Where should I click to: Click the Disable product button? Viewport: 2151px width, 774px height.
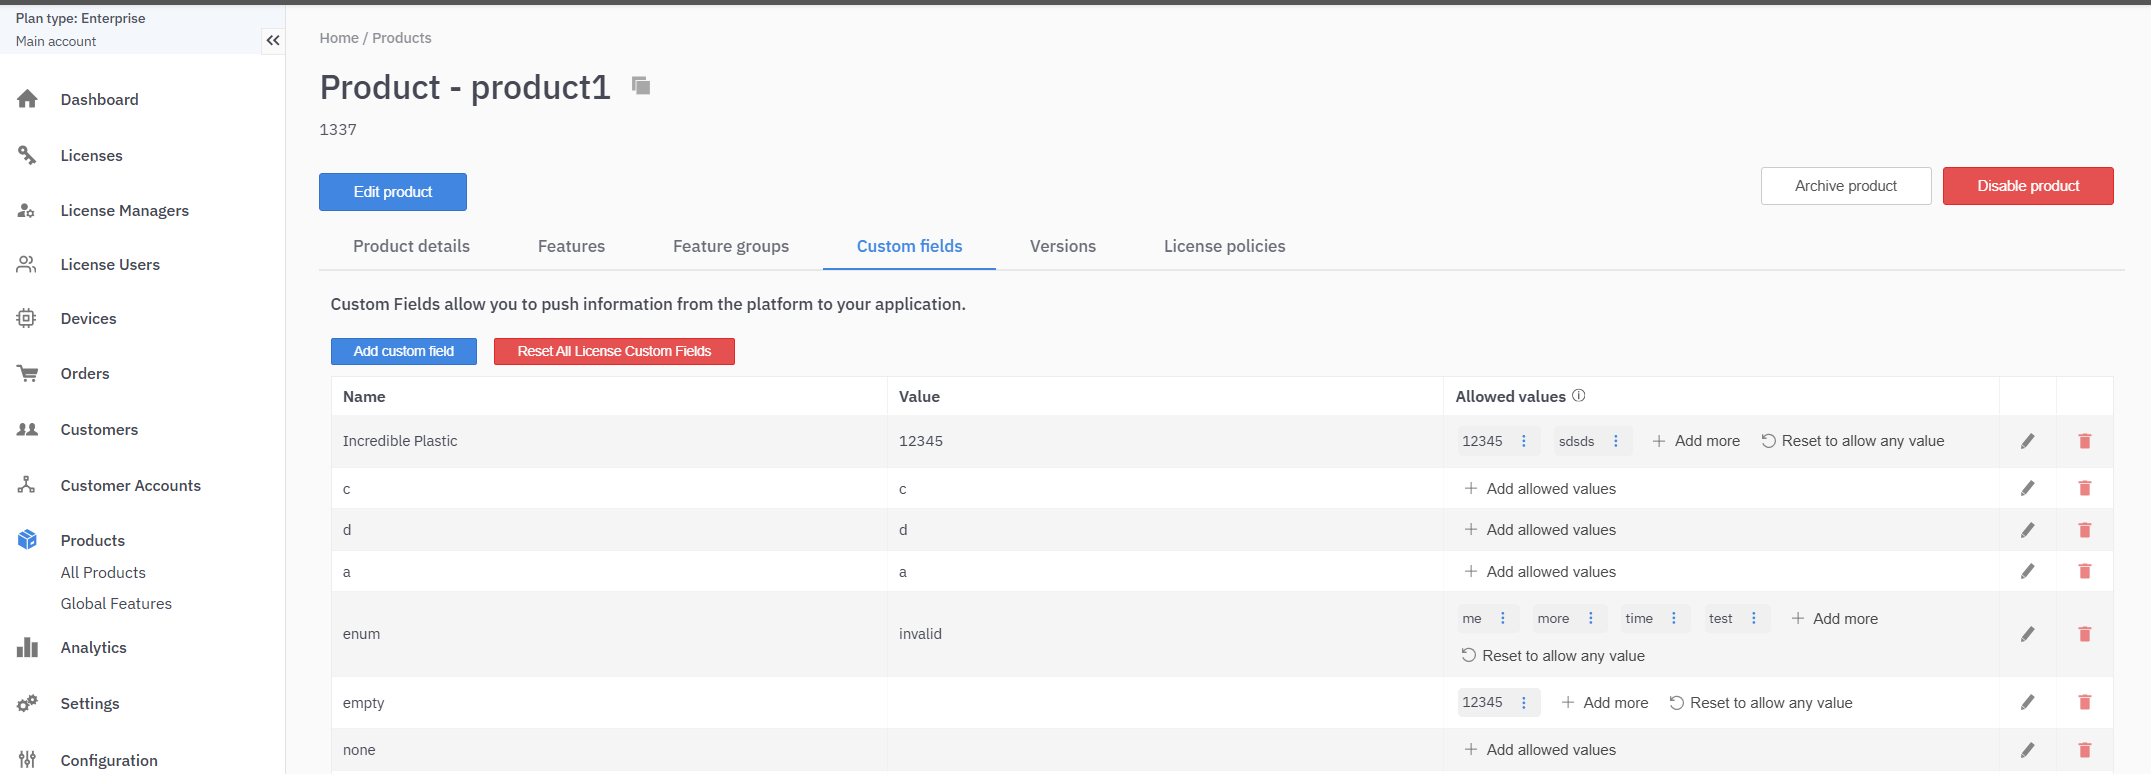pos(2027,186)
